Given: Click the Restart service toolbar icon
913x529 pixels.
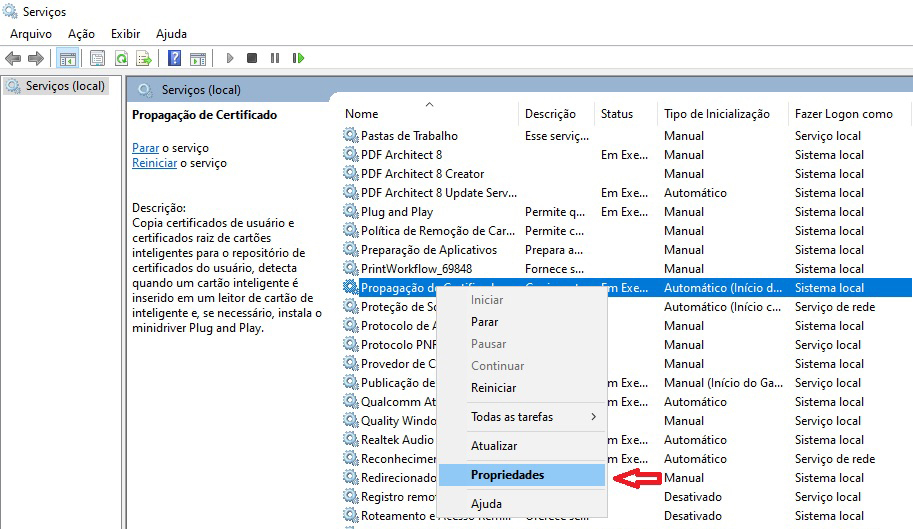Looking at the screenshot, I should [x=298, y=58].
